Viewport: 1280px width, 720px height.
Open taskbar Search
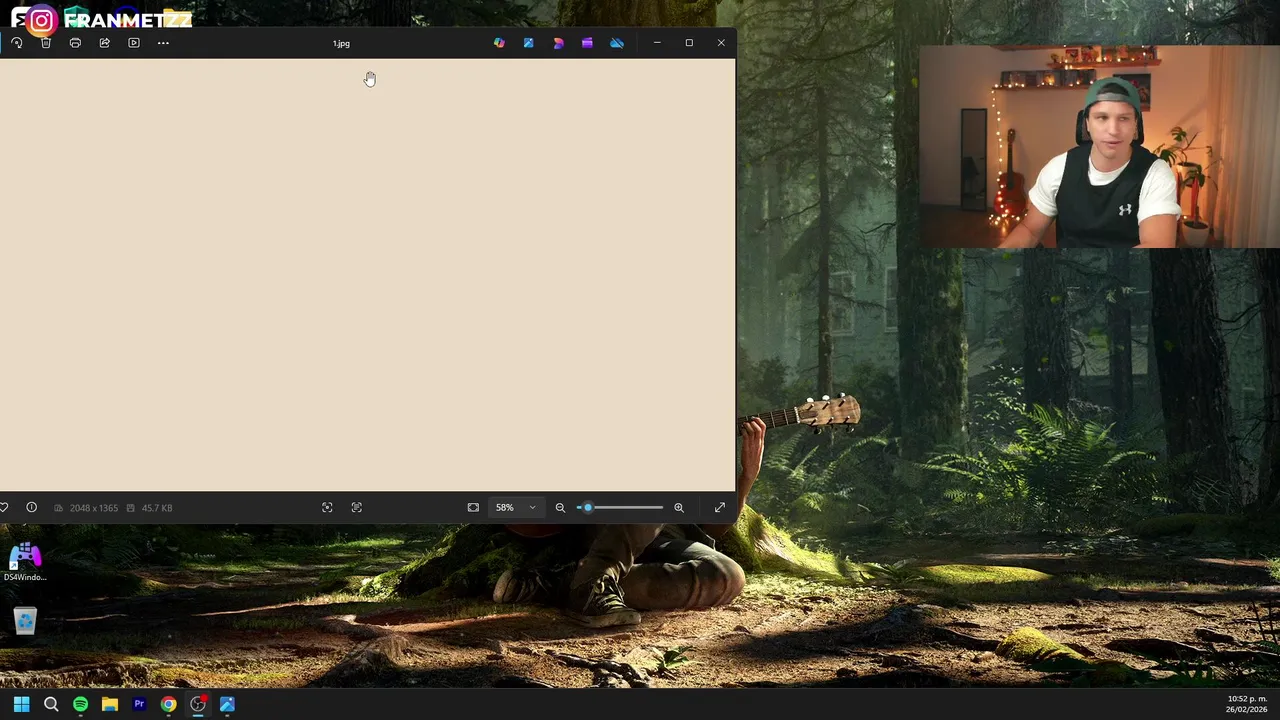point(51,704)
